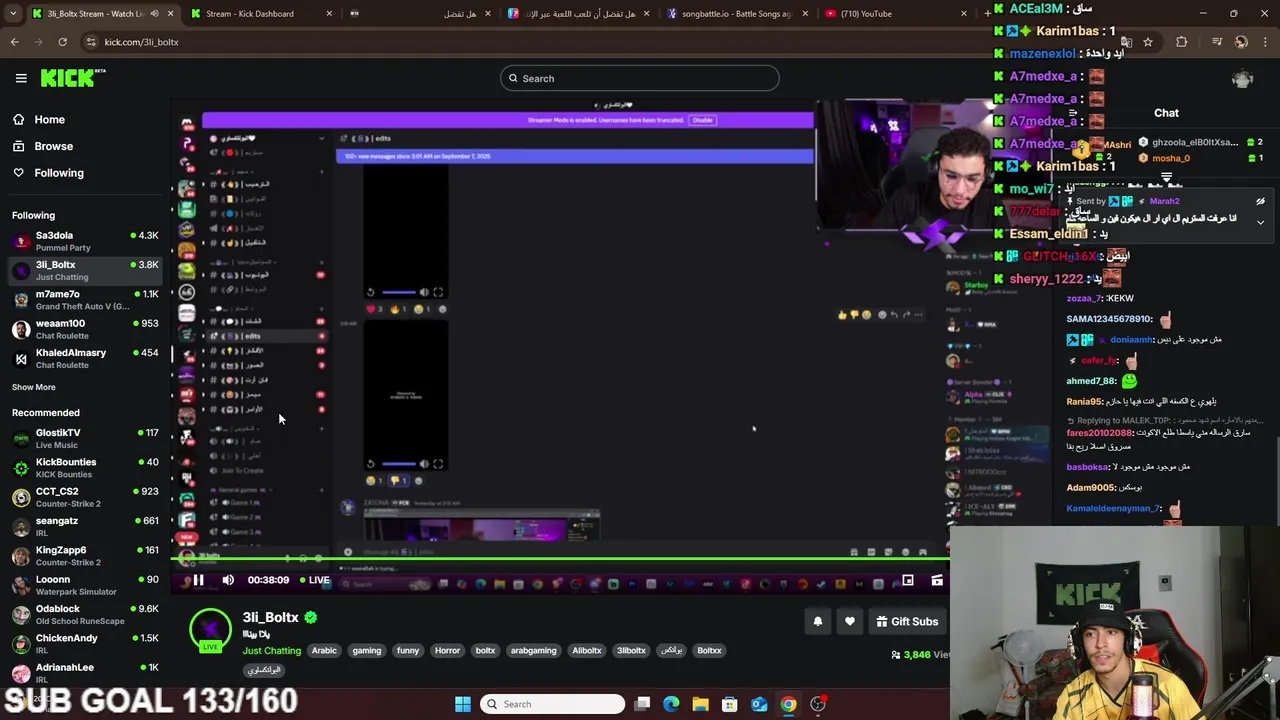1280x720 pixels.
Task: Reload the Kick page
Action: [x=62, y=42]
